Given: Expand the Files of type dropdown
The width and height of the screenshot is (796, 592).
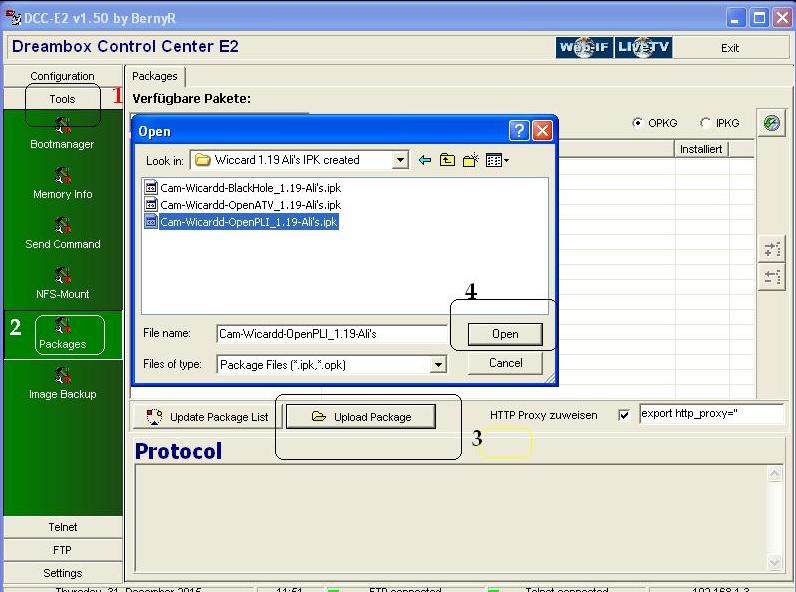Looking at the screenshot, I should click(x=438, y=365).
